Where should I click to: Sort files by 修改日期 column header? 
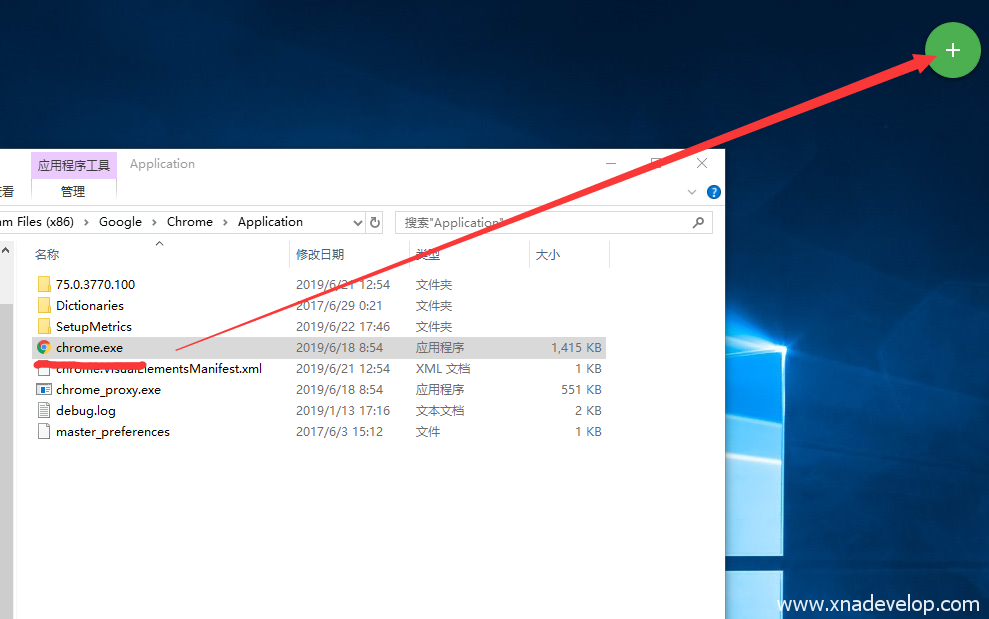[320, 255]
